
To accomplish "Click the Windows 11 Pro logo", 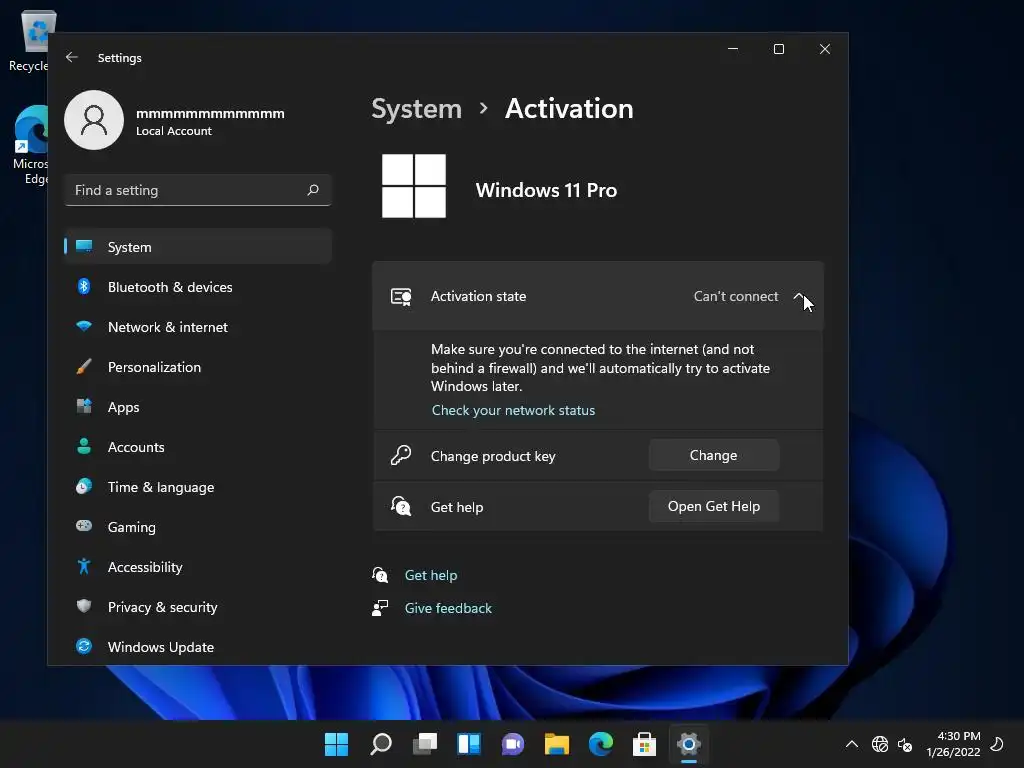I will point(414,185).
